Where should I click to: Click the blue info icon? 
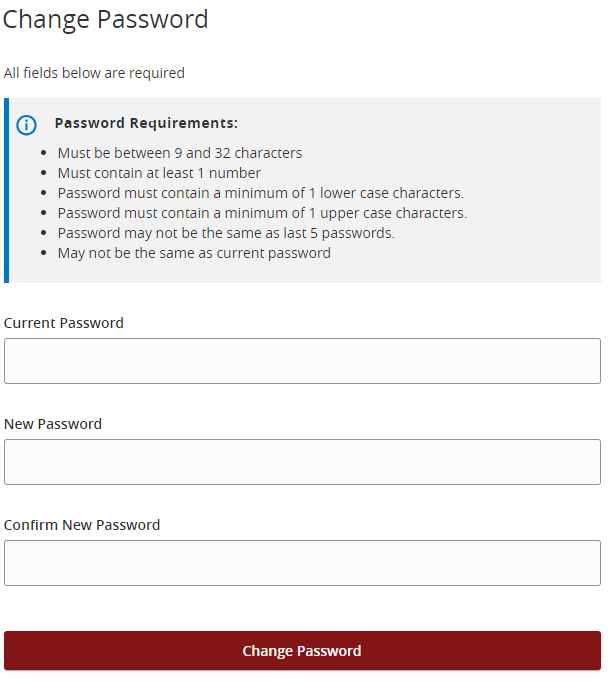[26, 125]
